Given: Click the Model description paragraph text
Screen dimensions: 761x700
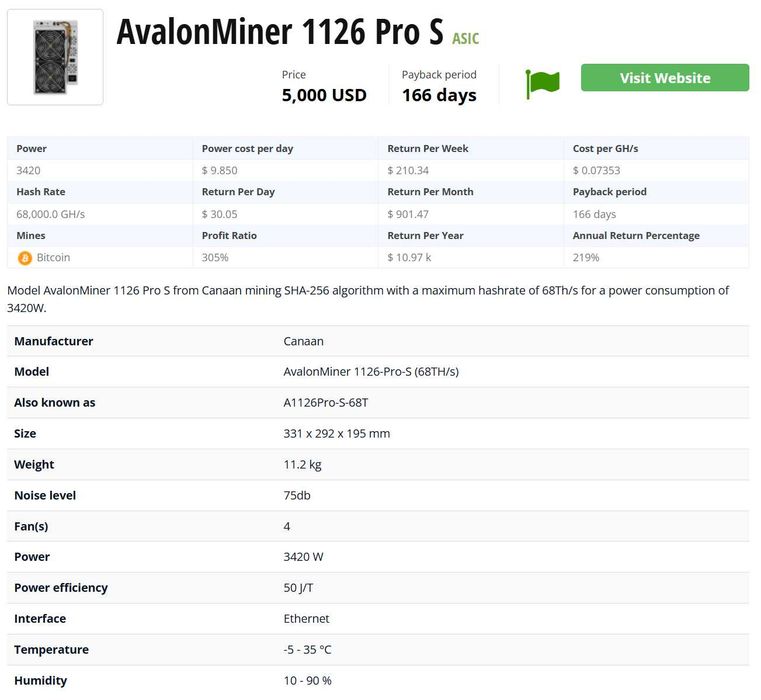Looking at the screenshot, I should pyautogui.click(x=368, y=299).
